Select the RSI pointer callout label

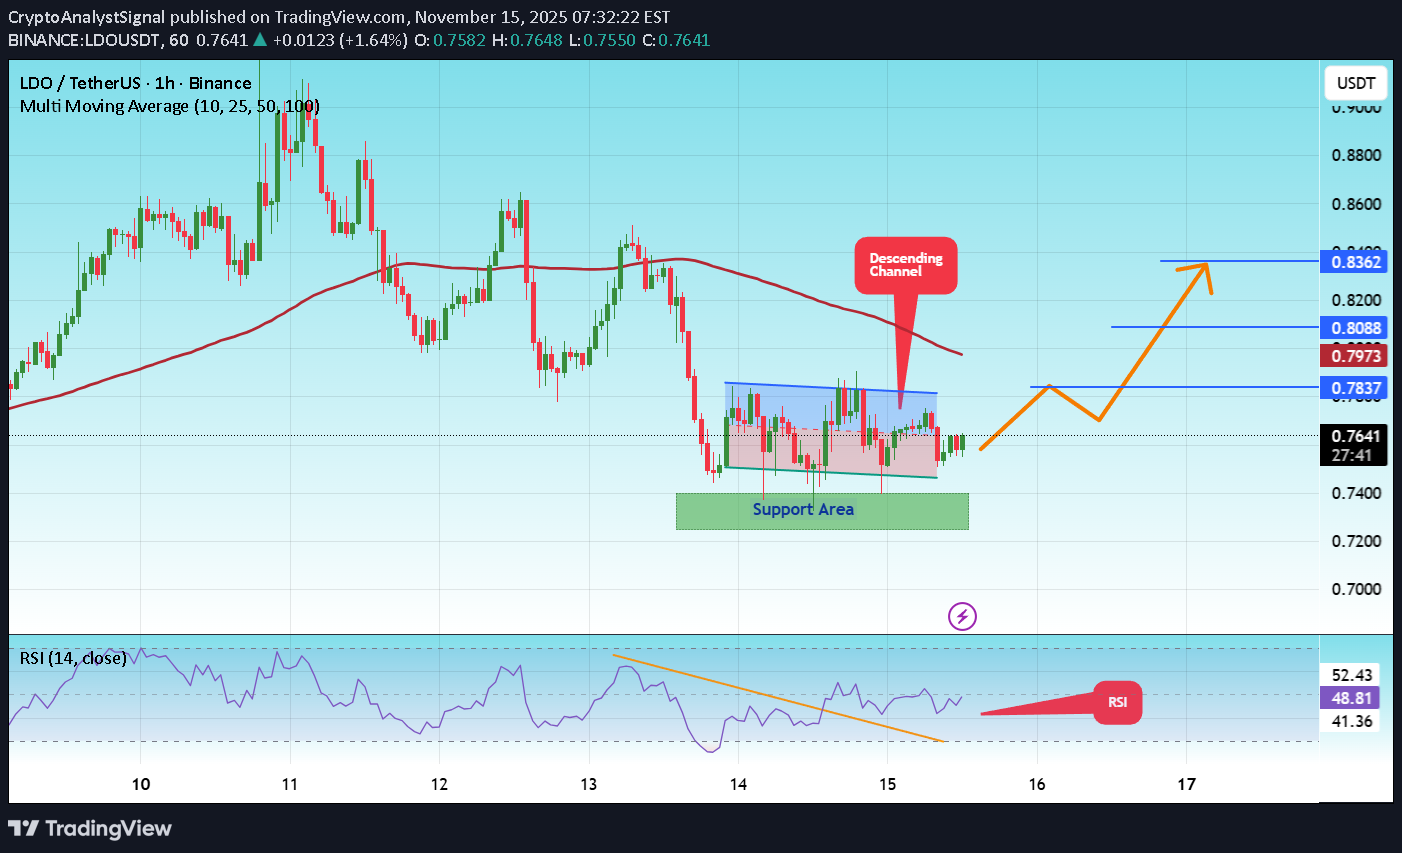(1118, 702)
